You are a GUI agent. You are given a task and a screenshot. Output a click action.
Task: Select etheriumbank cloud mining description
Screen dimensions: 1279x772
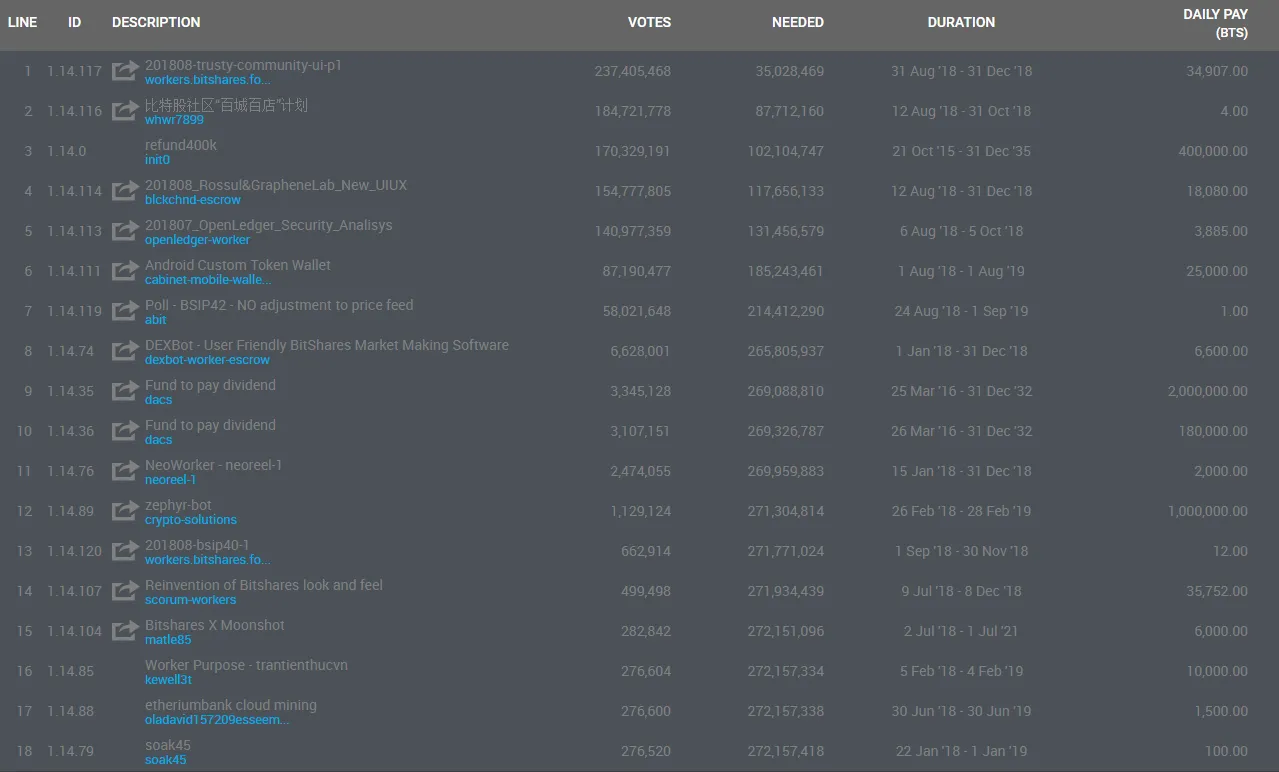tap(231, 705)
